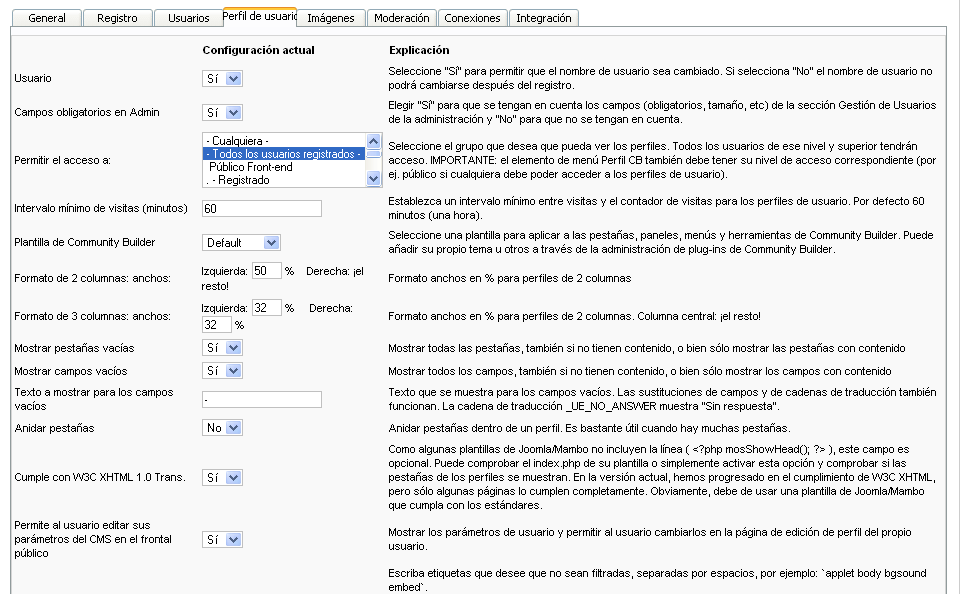The width and height of the screenshot is (970, 594).
Task: Open the Usuario Sí/No dropdown
Action: pos(222,79)
